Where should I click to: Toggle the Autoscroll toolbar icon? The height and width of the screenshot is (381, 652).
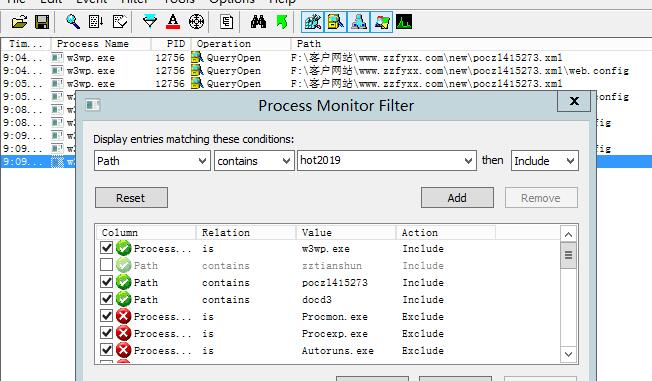[96, 22]
